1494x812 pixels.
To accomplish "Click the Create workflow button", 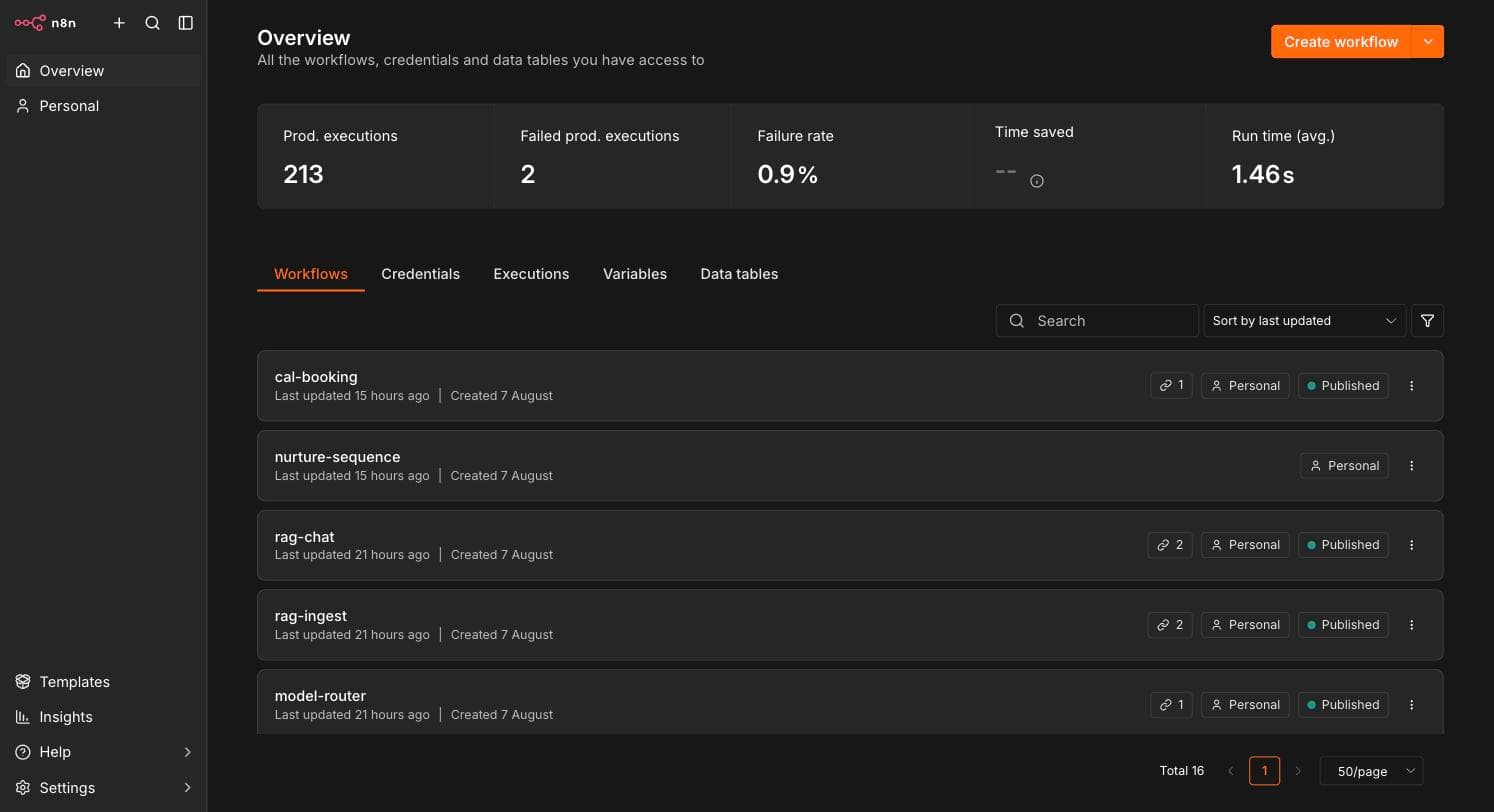I will coord(1340,42).
